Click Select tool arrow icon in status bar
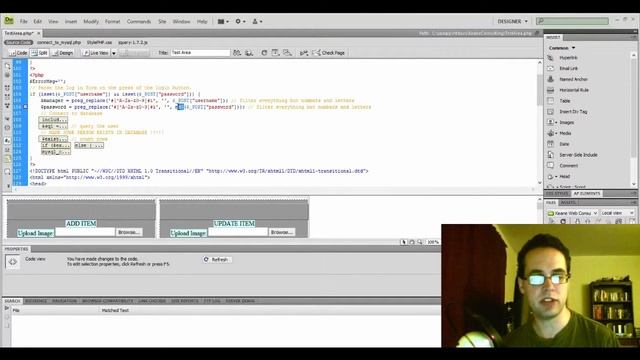 pos(404,242)
